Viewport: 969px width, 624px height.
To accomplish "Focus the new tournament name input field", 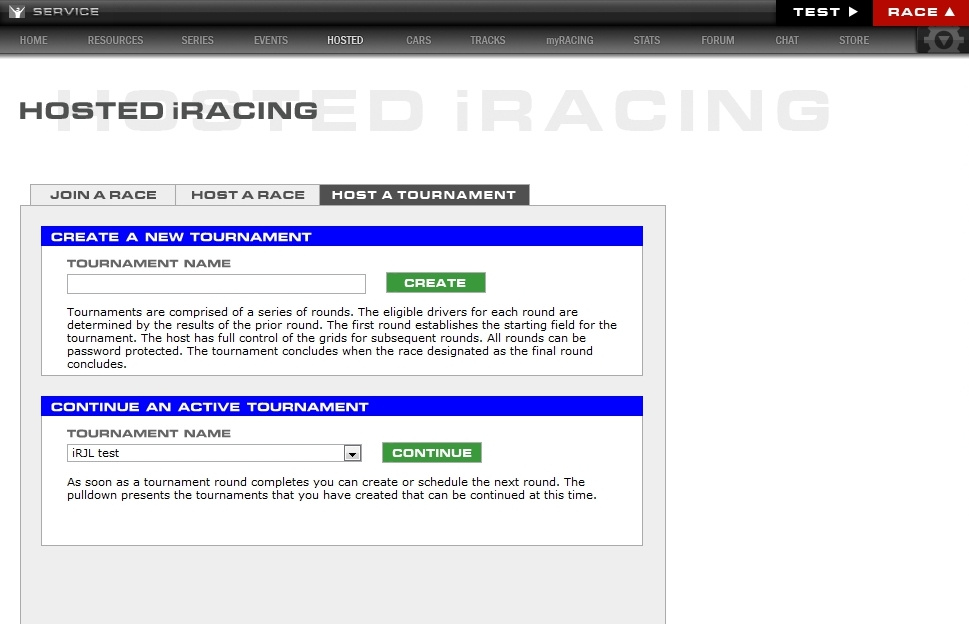I will coord(216,284).
